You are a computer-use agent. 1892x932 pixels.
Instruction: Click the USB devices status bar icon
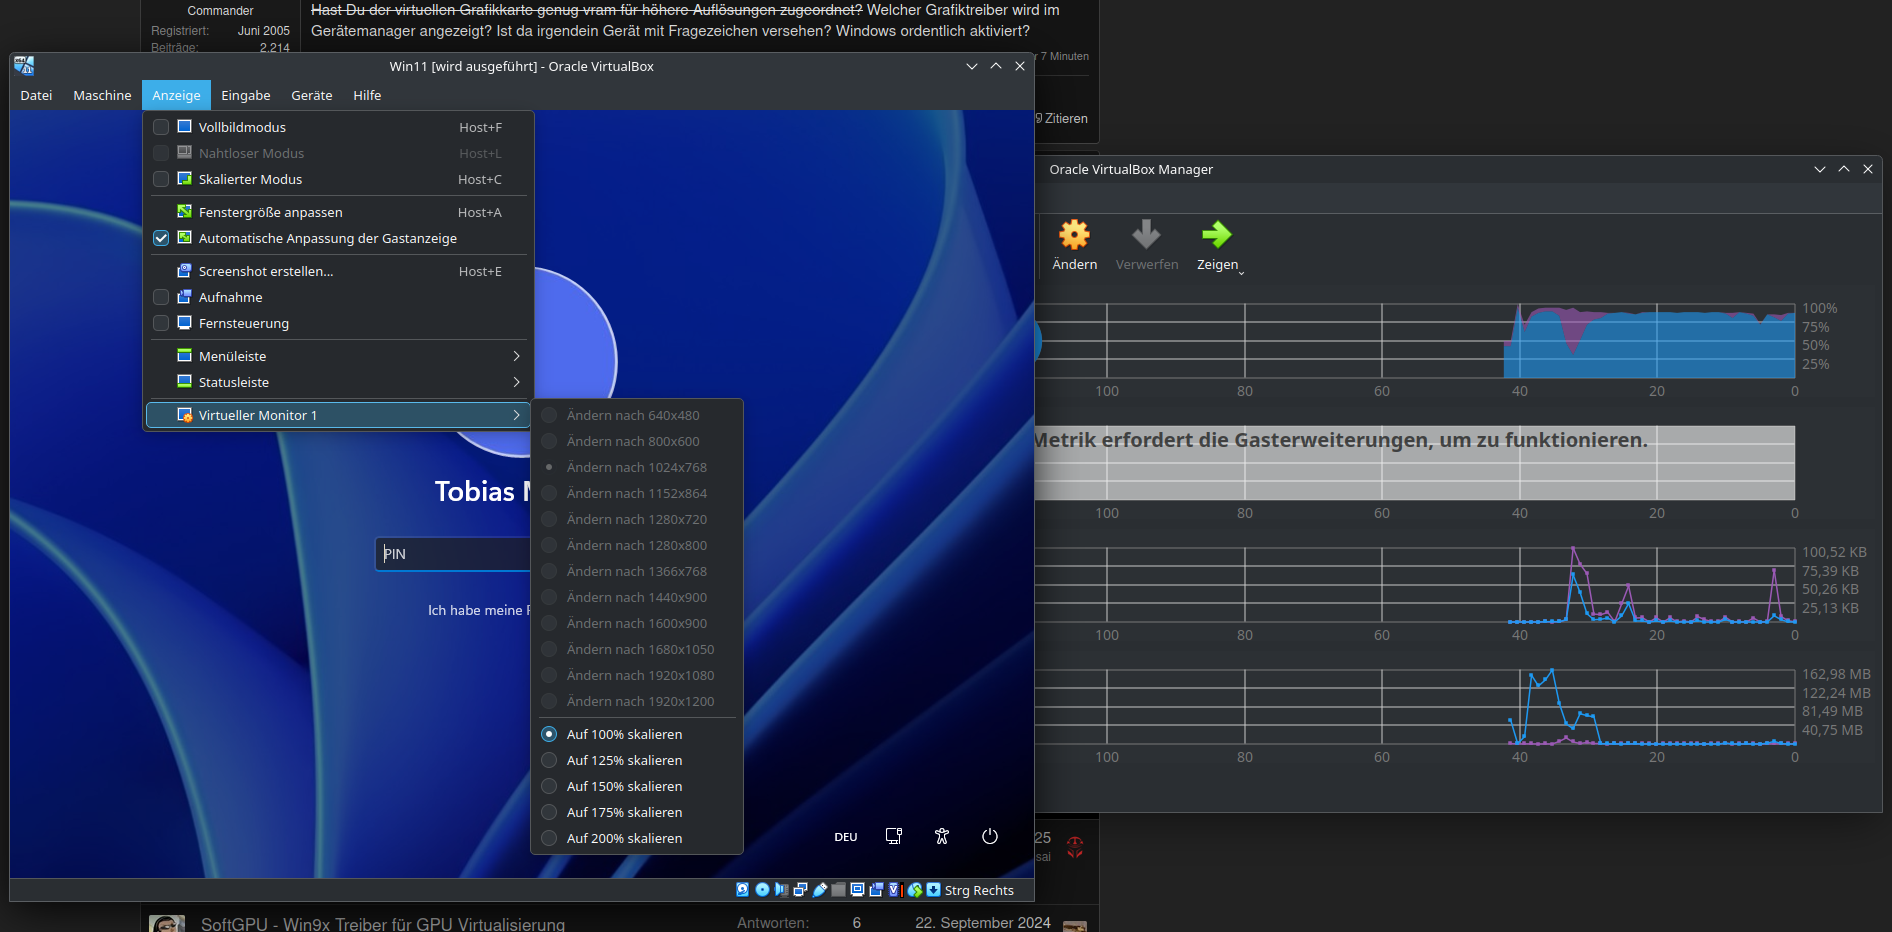click(x=820, y=890)
